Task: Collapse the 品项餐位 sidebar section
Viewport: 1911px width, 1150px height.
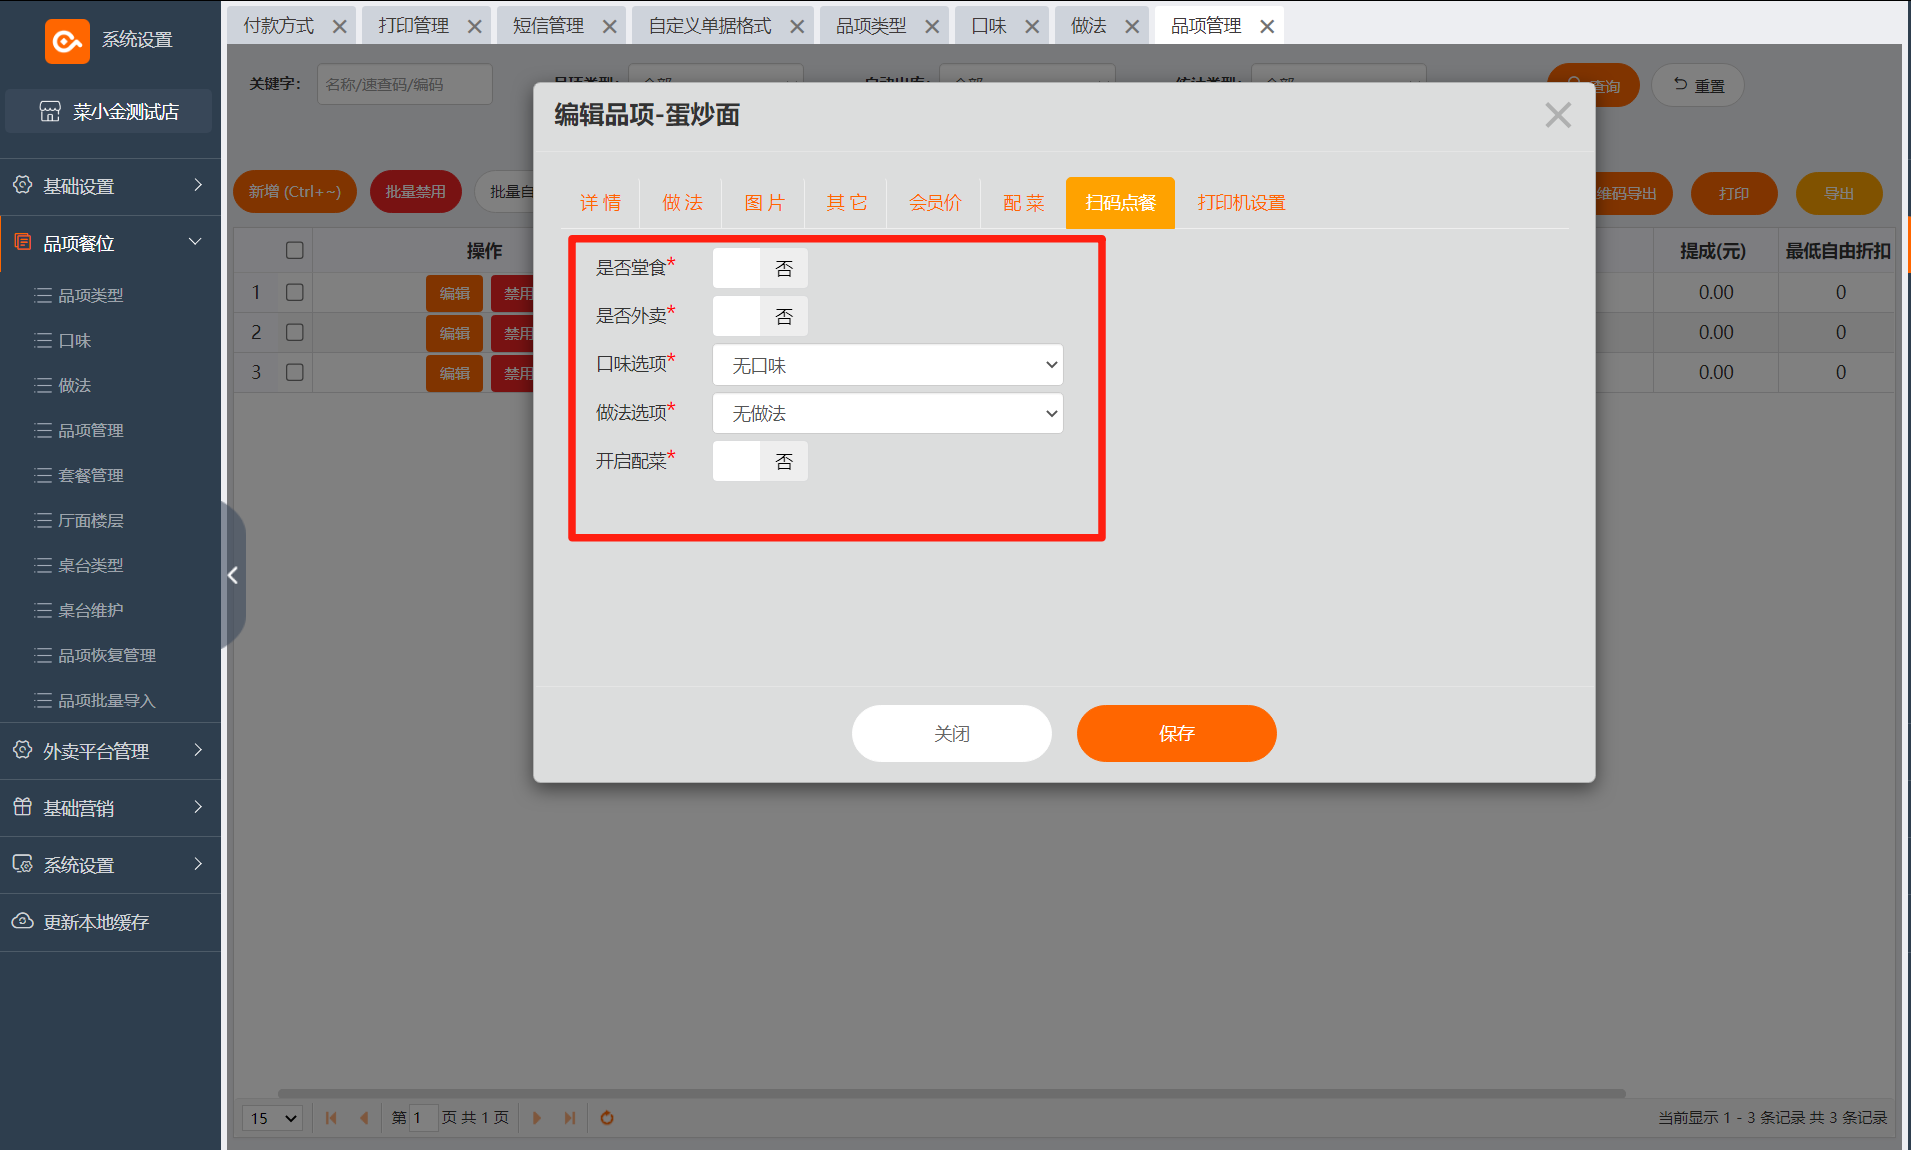Action: (x=196, y=242)
